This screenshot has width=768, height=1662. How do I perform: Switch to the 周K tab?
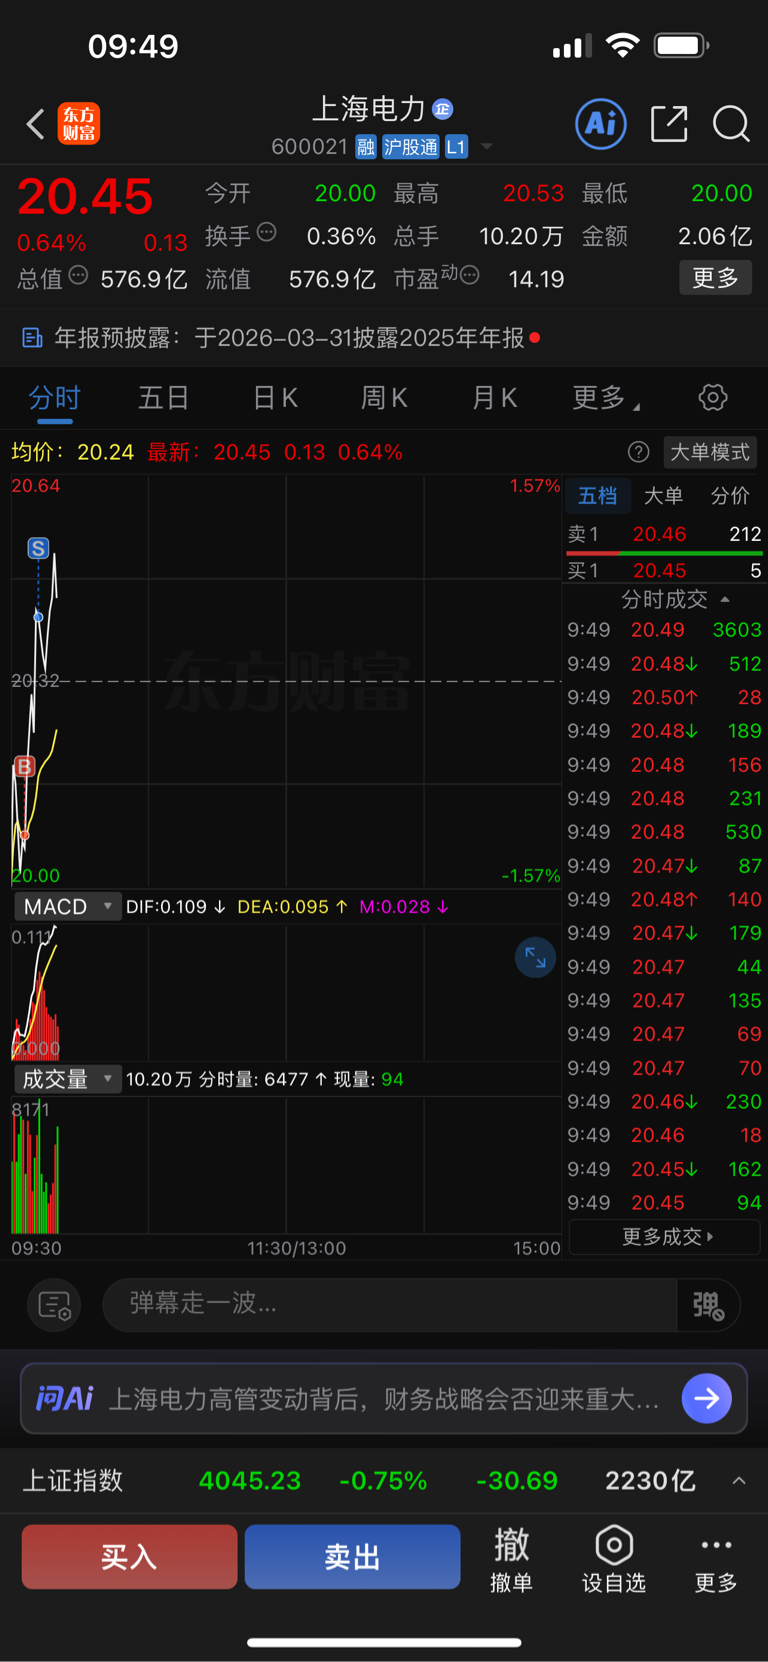384,398
